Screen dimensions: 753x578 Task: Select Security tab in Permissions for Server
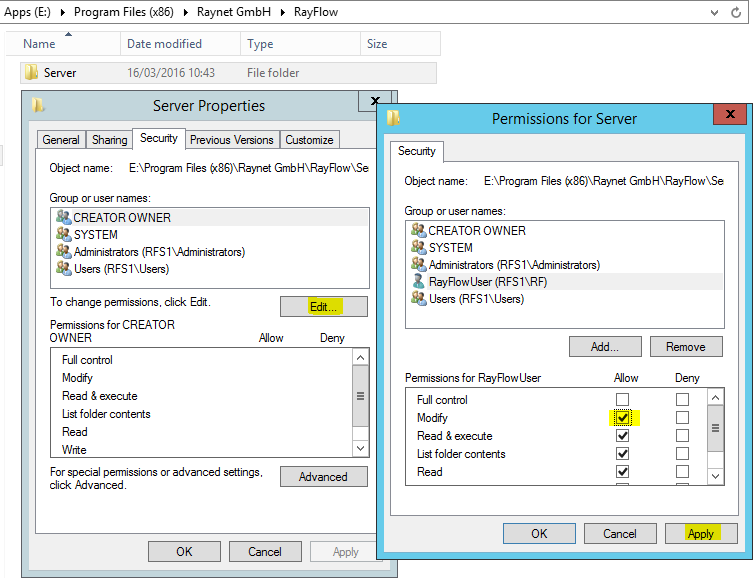pyautogui.click(x=417, y=151)
